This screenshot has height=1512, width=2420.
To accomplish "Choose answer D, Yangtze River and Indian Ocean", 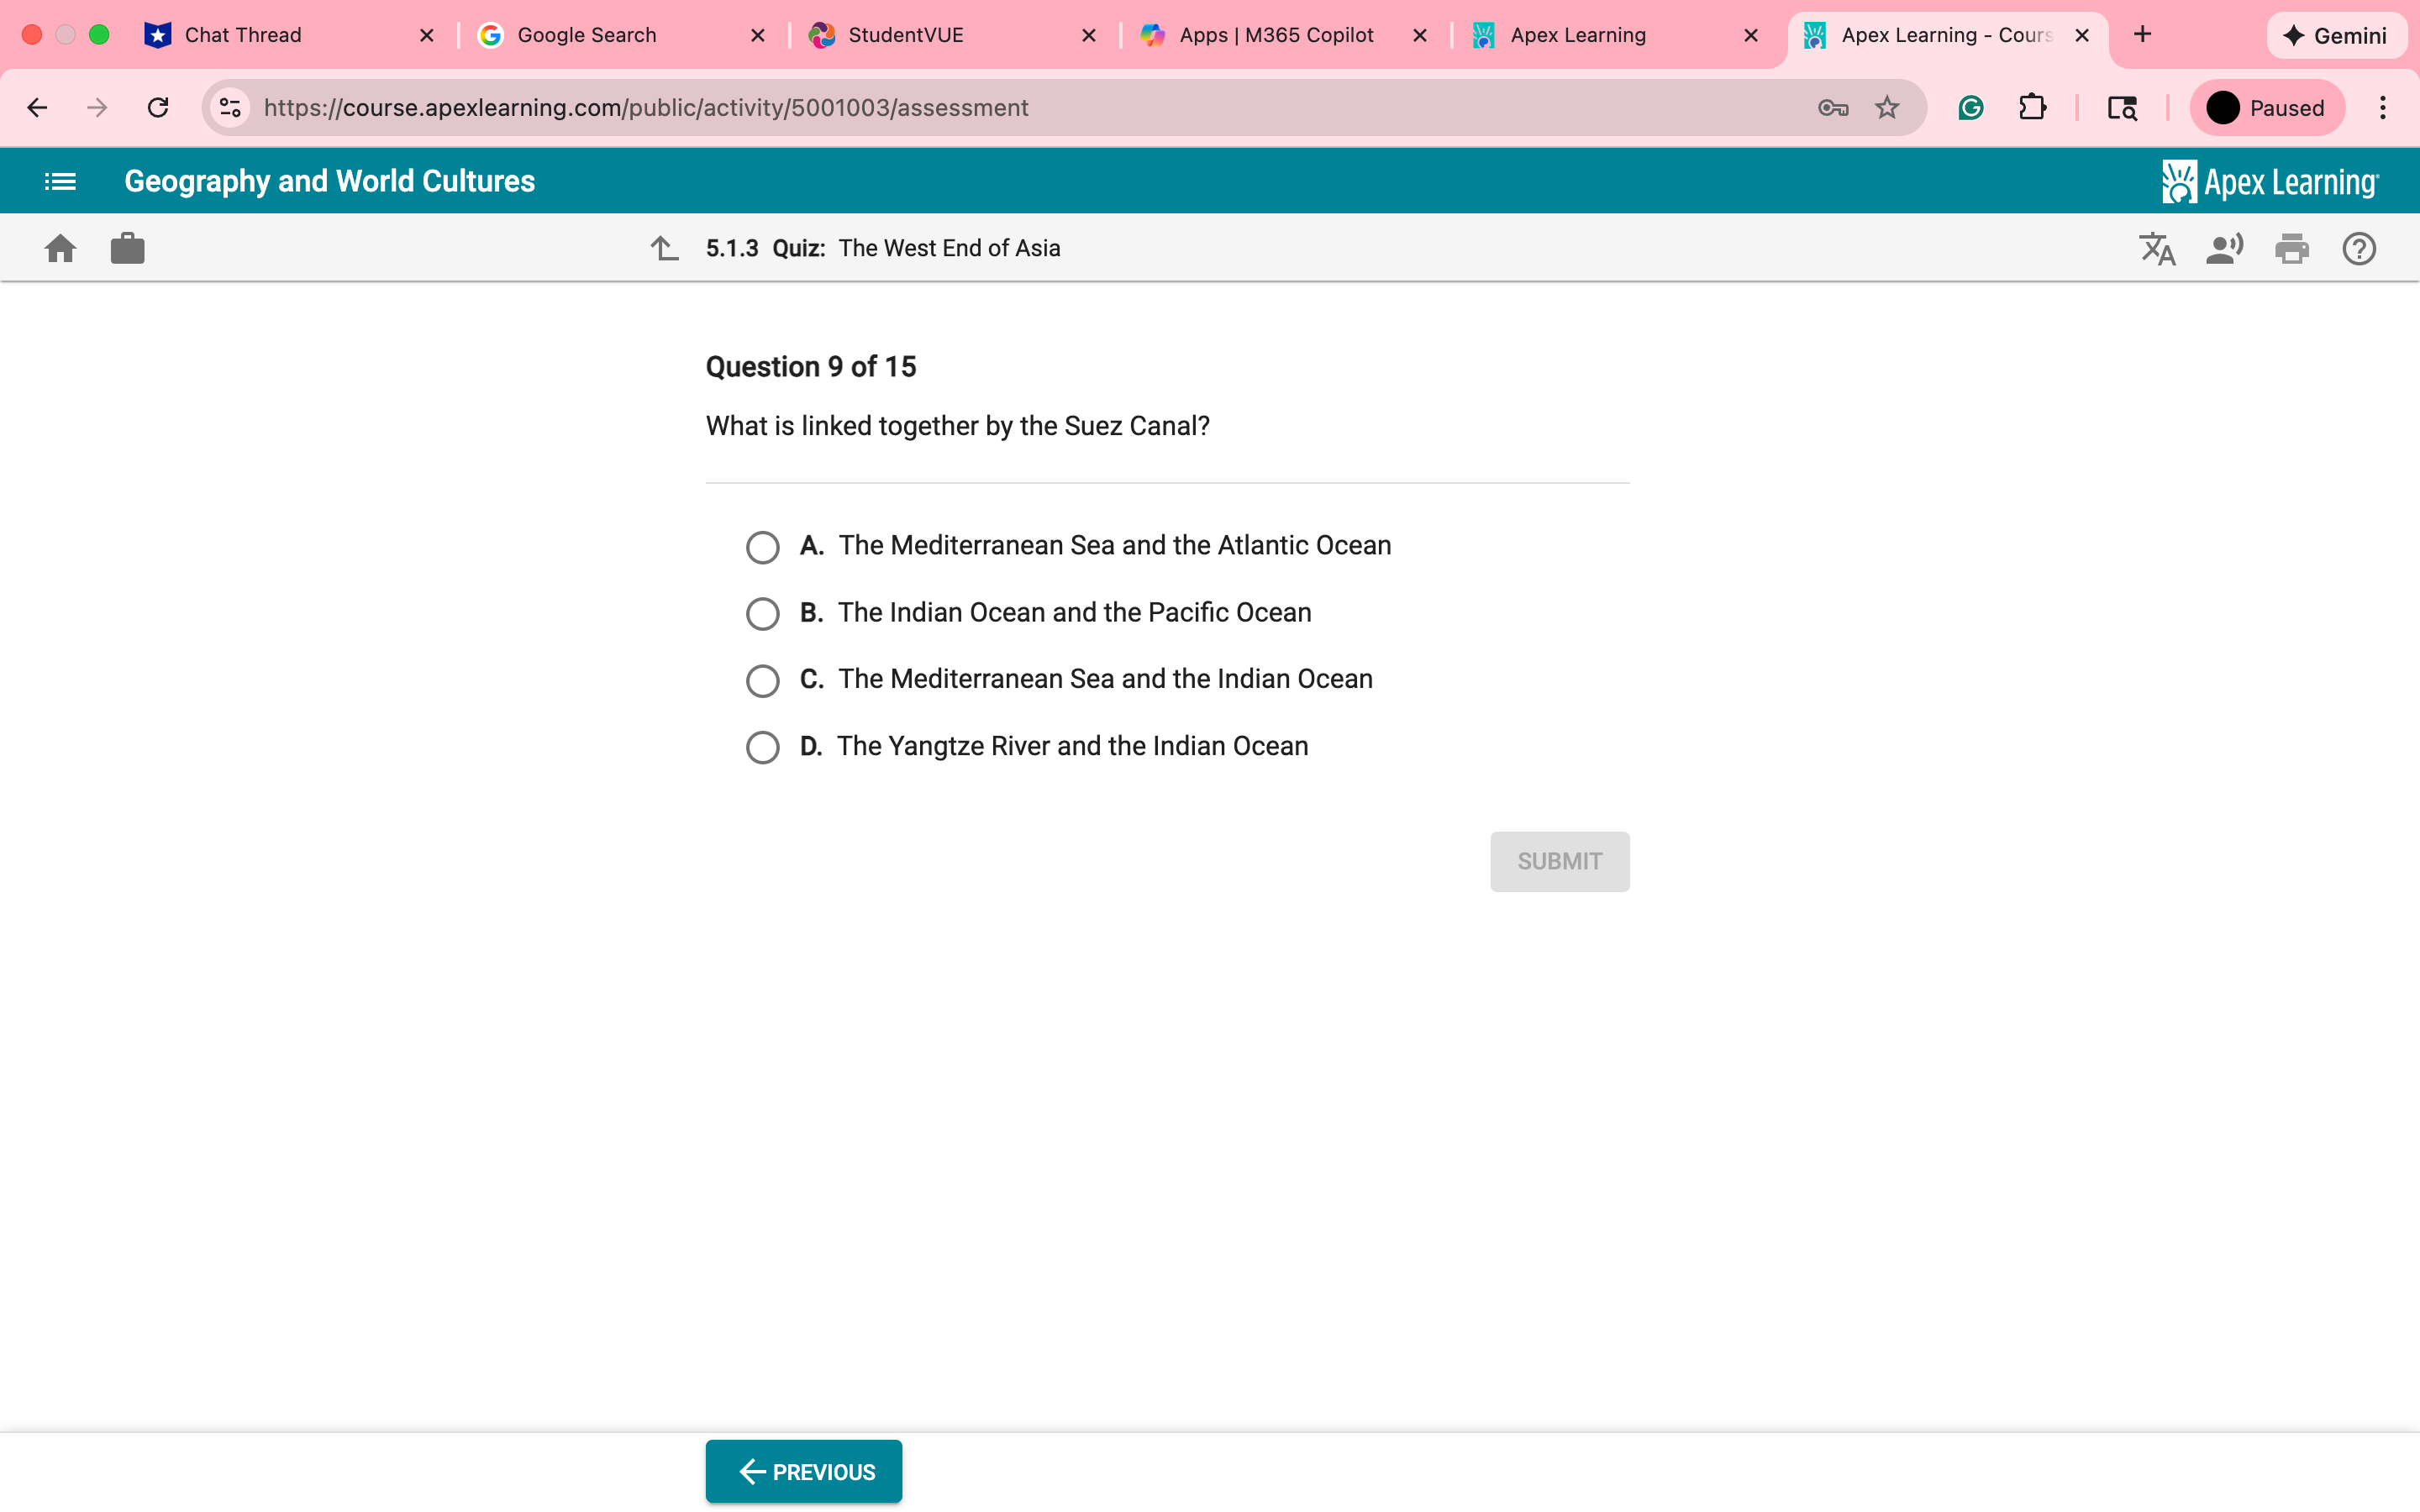I will pos(763,747).
